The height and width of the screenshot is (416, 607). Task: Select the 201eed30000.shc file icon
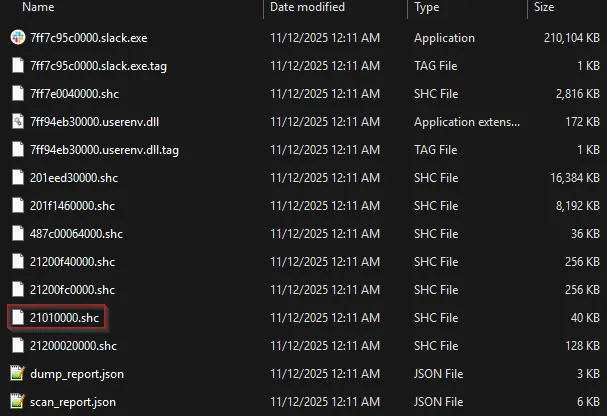(x=17, y=177)
